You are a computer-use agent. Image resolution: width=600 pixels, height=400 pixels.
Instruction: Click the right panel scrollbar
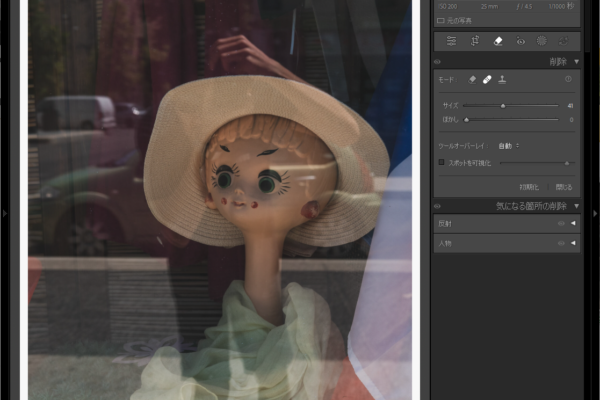[587, 25]
